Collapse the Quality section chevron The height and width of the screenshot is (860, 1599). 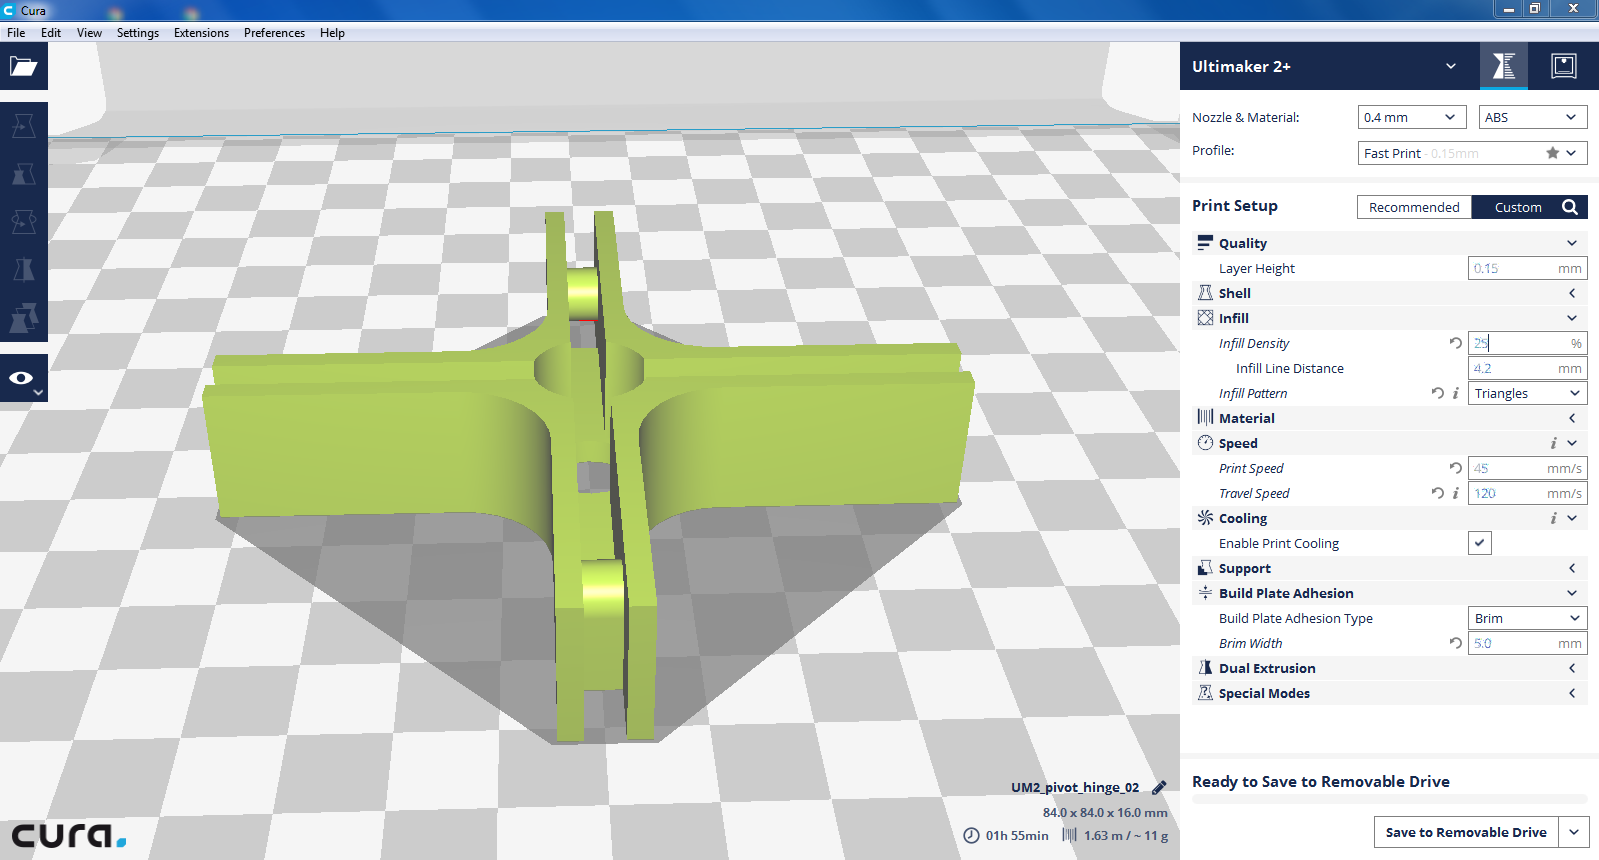(1572, 243)
